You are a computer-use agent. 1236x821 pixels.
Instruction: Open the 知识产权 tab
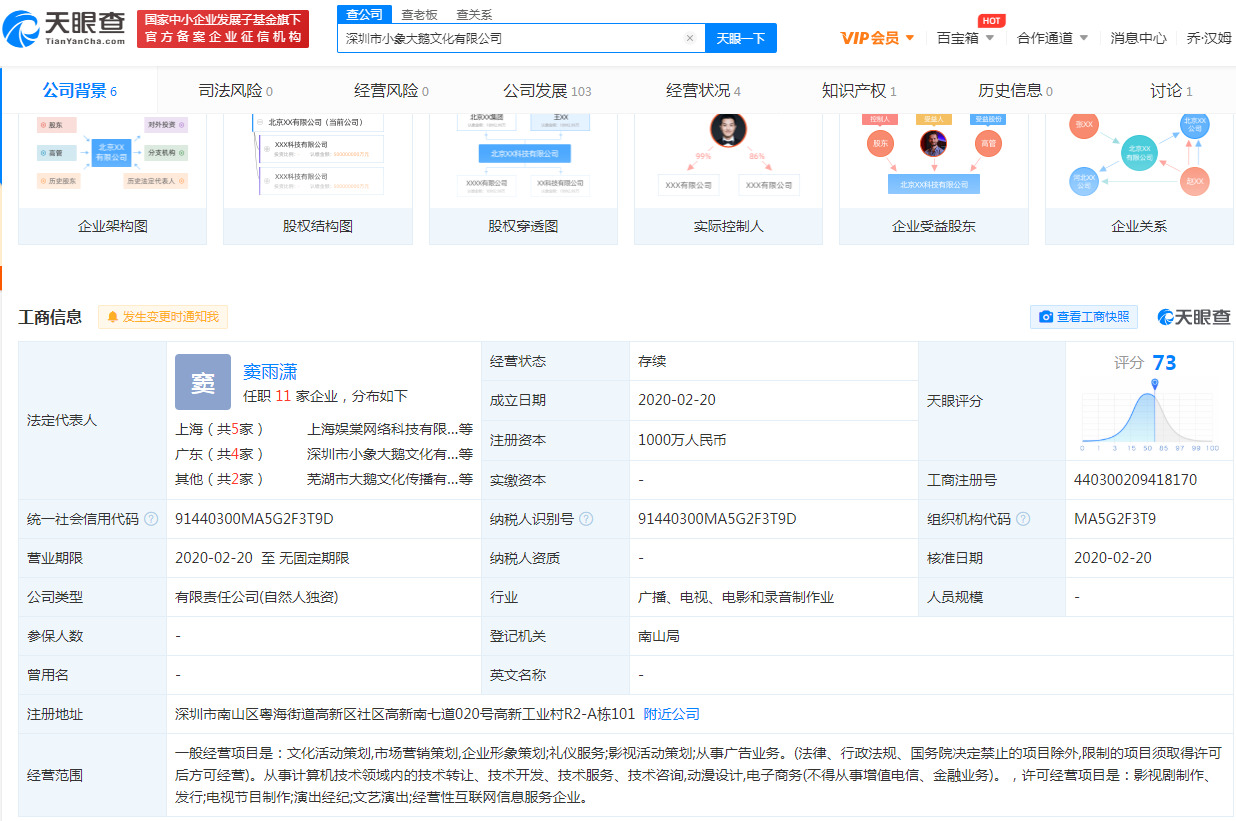(859, 91)
